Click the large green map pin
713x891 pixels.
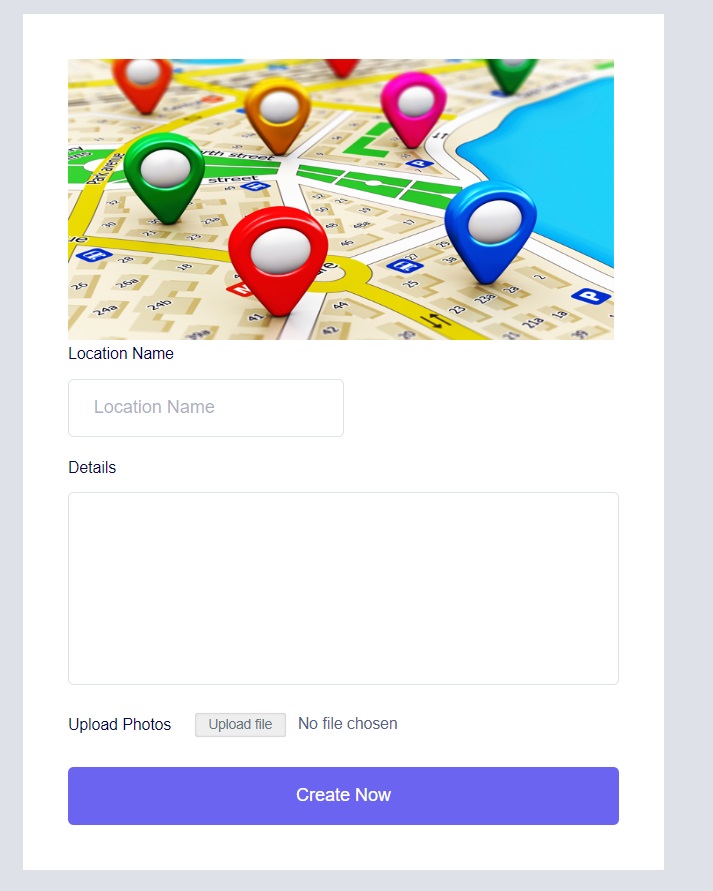(x=165, y=177)
